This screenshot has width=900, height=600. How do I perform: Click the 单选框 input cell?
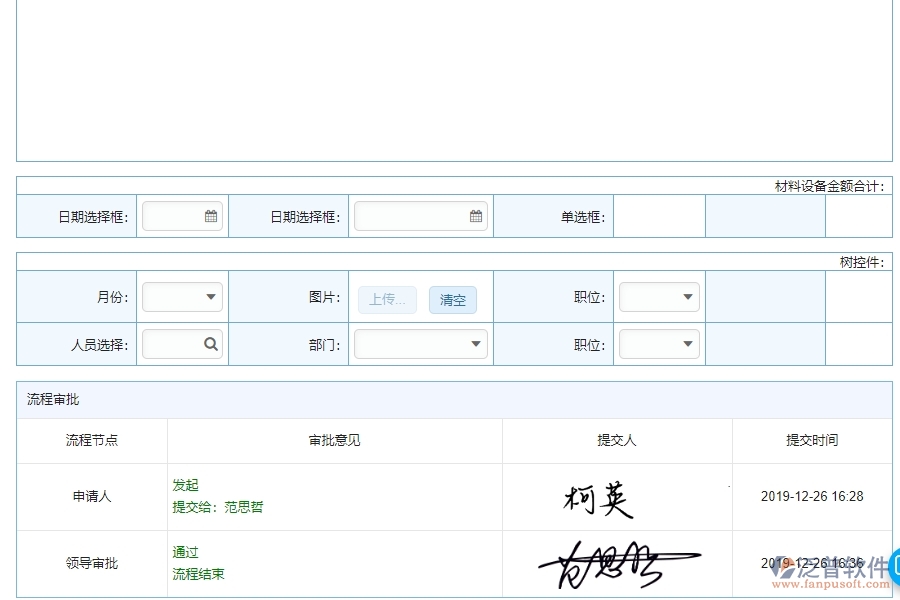point(659,215)
